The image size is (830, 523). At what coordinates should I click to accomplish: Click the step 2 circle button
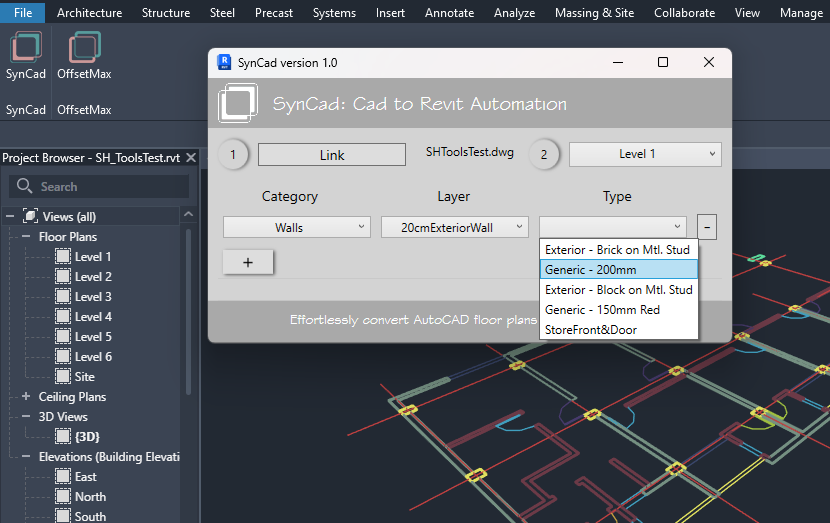click(544, 155)
